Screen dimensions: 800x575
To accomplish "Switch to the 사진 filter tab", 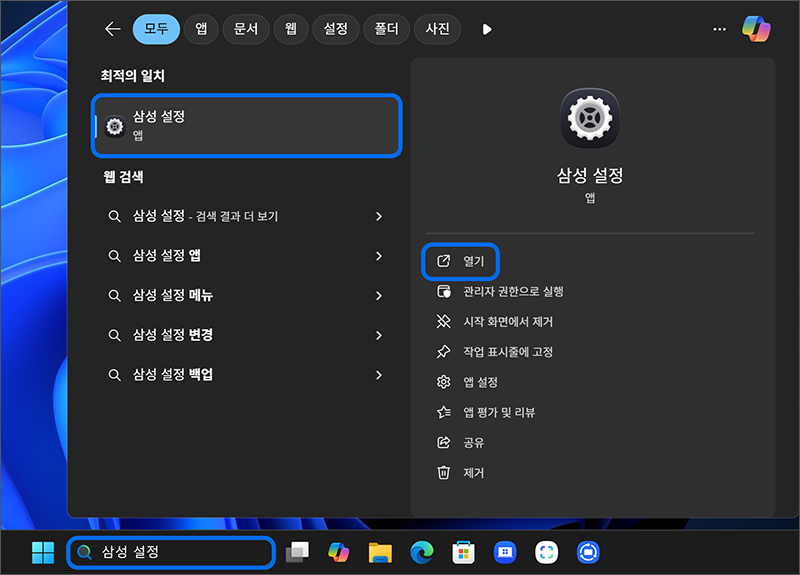I will coord(437,29).
